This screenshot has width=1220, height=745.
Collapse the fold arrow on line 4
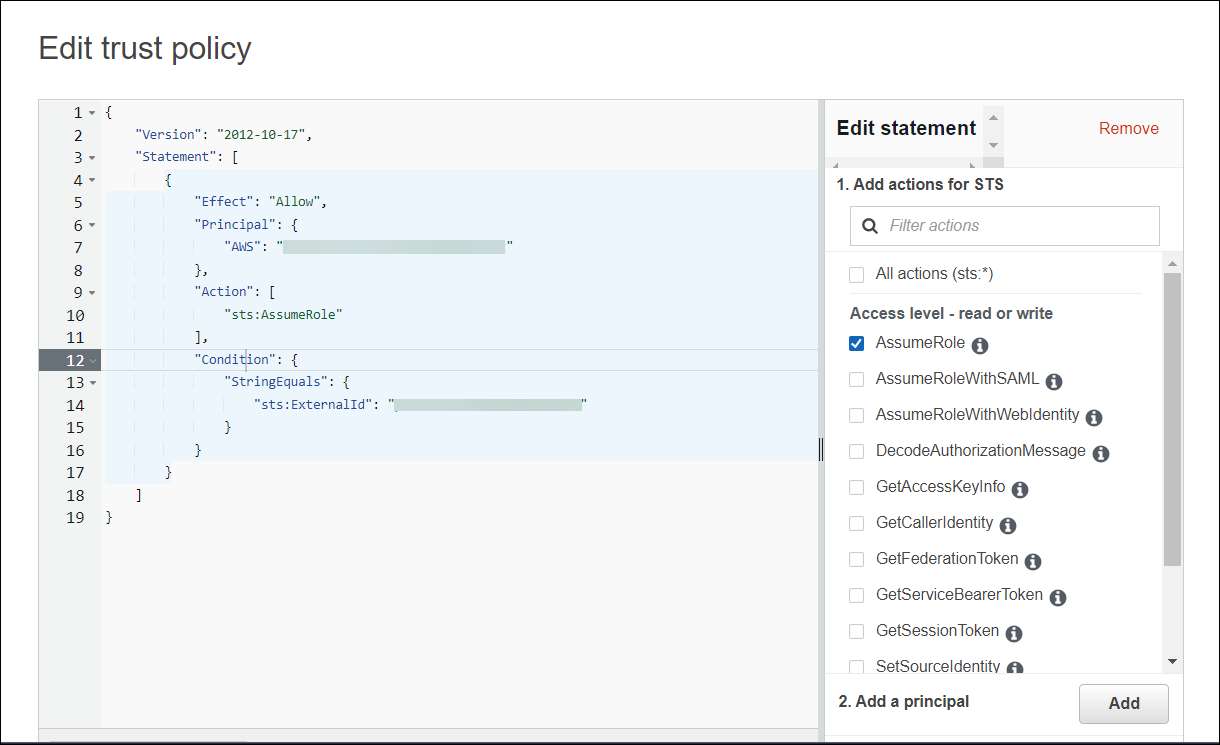coord(92,181)
